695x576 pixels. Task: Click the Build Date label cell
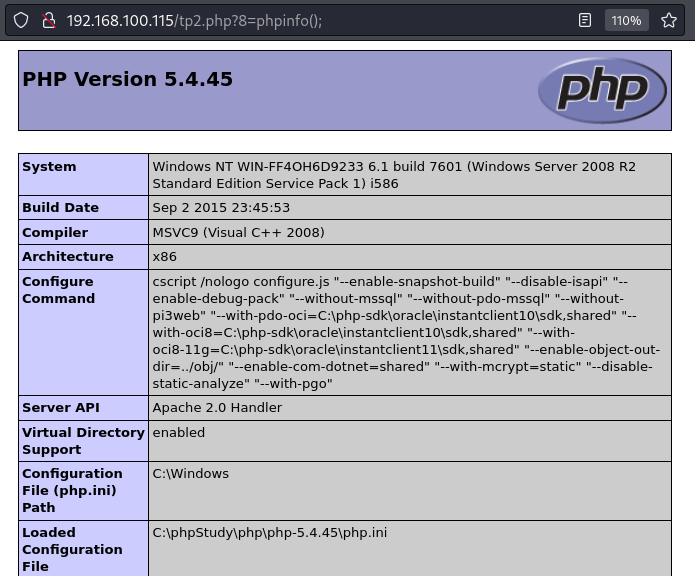tap(60, 208)
